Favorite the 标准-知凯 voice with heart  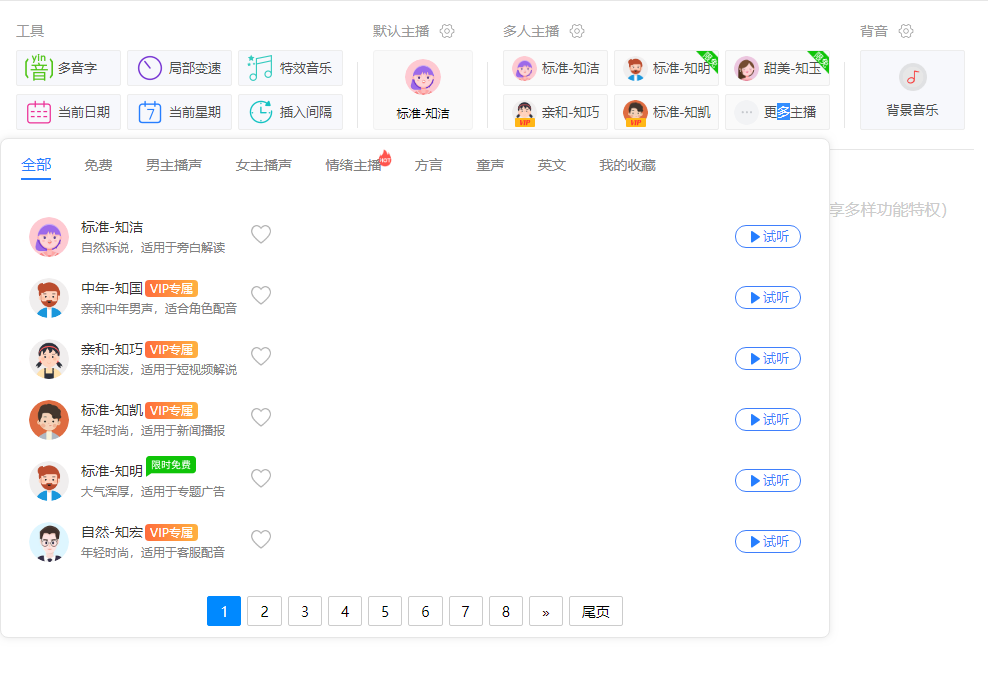[x=261, y=418]
